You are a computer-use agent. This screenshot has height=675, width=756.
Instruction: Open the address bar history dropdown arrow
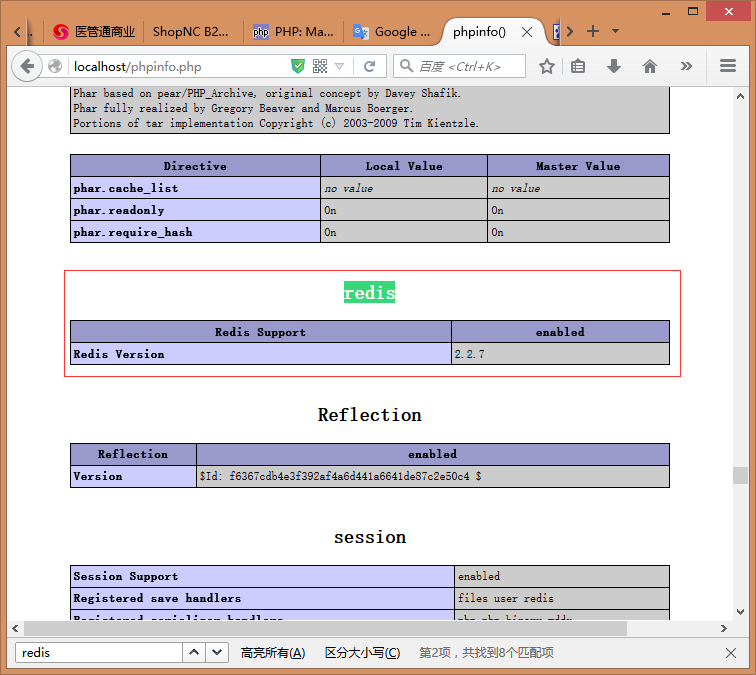click(x=340, y=66)
